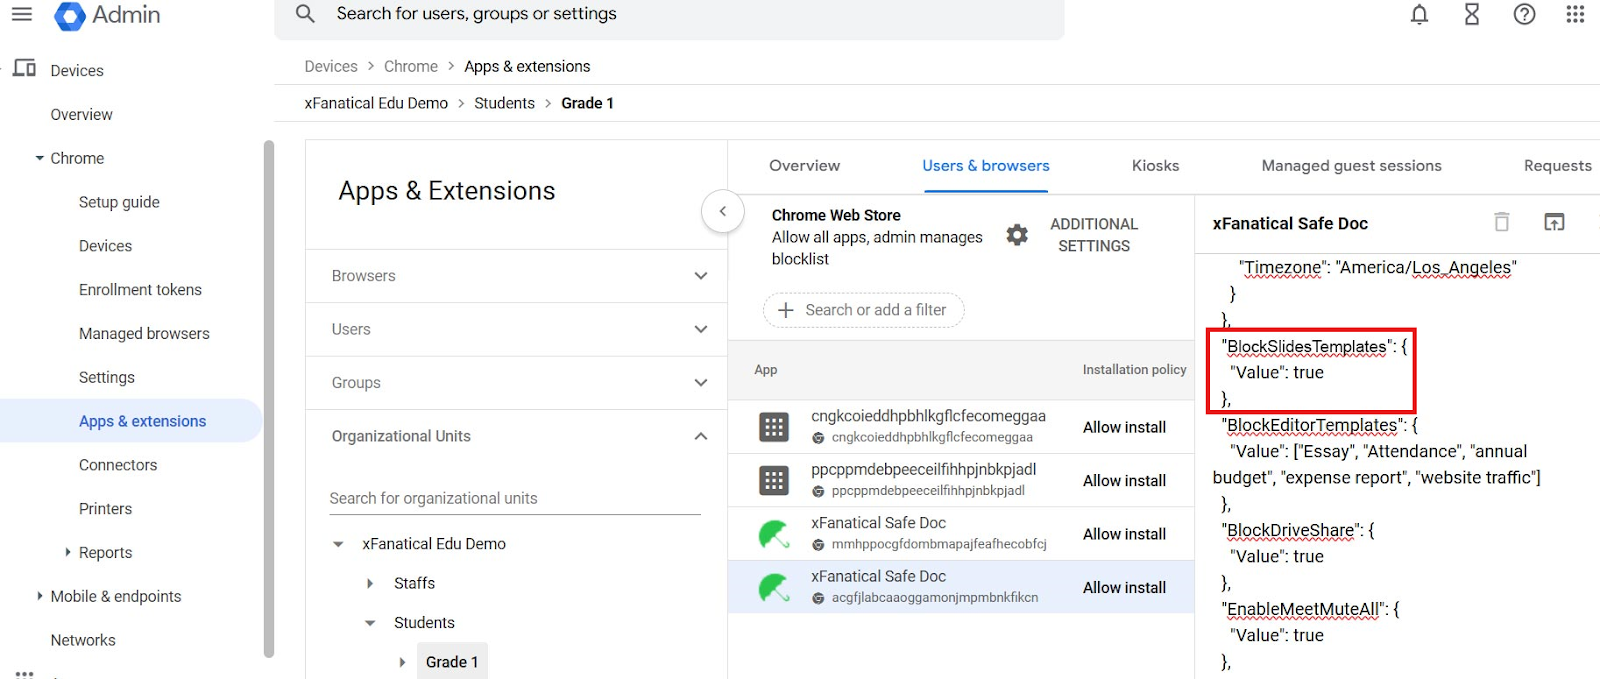
Task: Click the Google Admin logo
Action: [107, 15]
